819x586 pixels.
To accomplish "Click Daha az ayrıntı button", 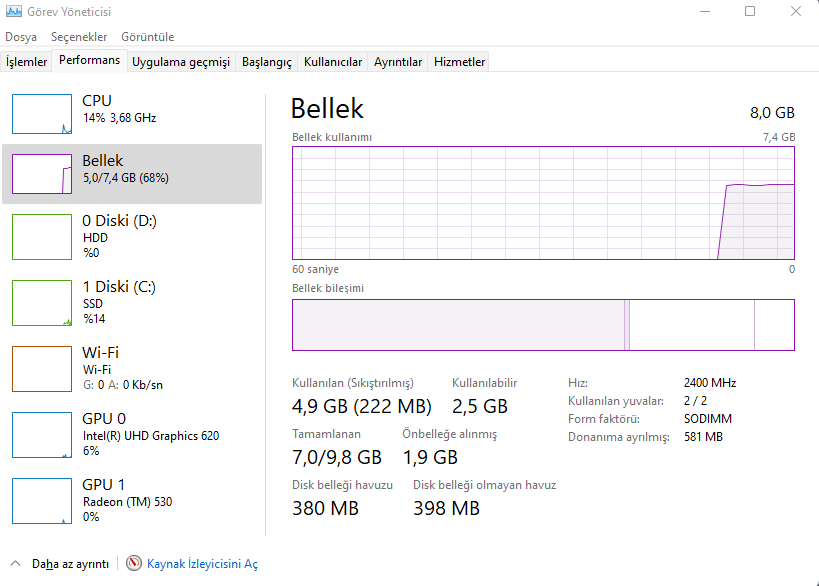I will 71,564.
